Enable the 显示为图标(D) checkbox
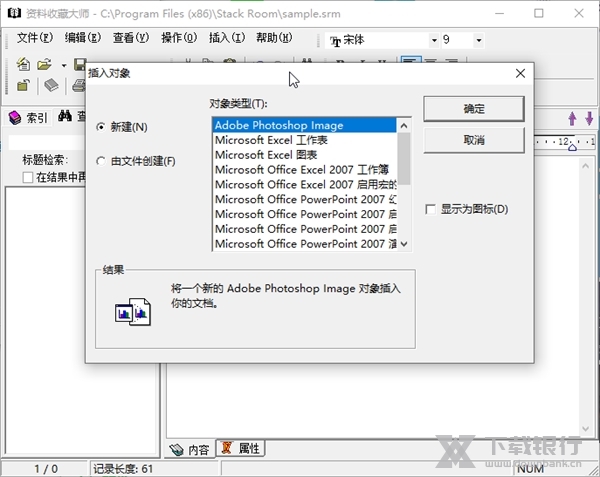The width and height of the screenshot is (600, 477). [430, 209]
